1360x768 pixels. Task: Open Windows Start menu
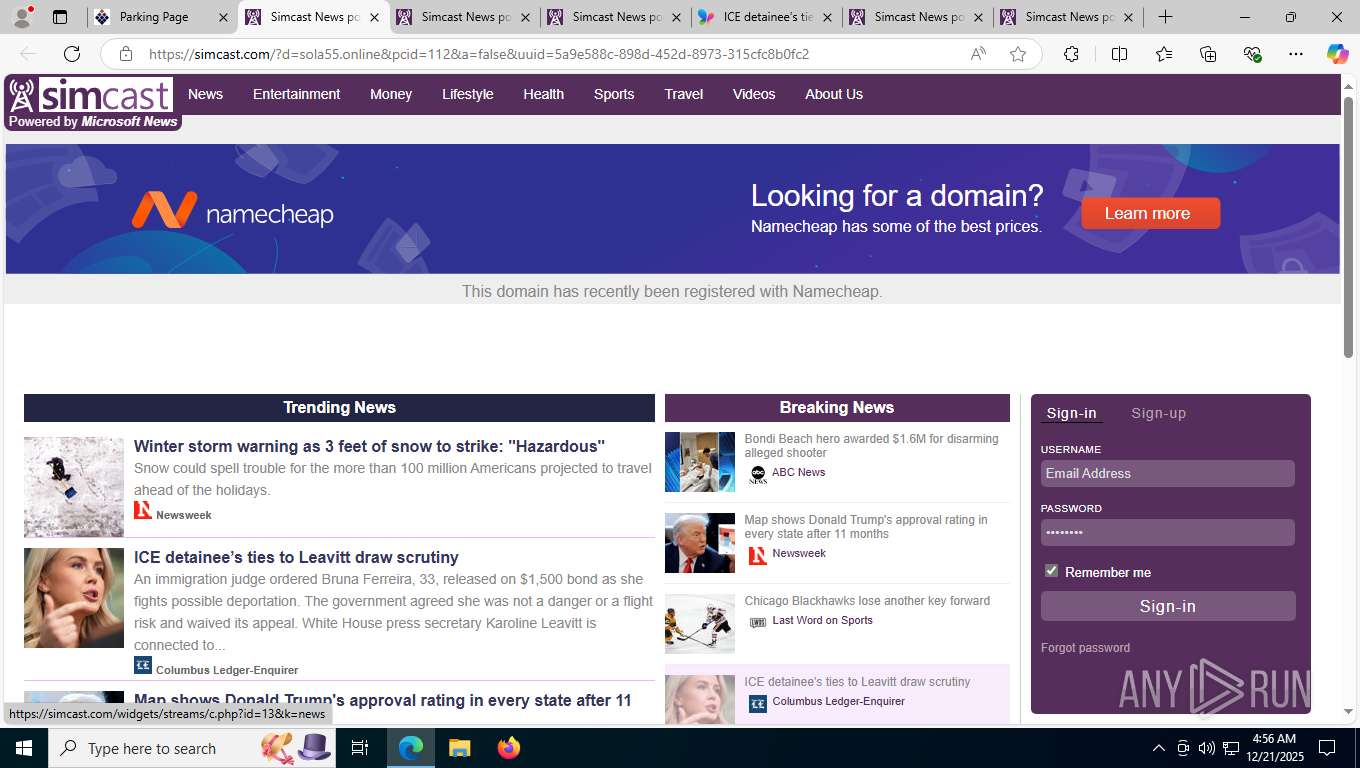coord(23,748)
